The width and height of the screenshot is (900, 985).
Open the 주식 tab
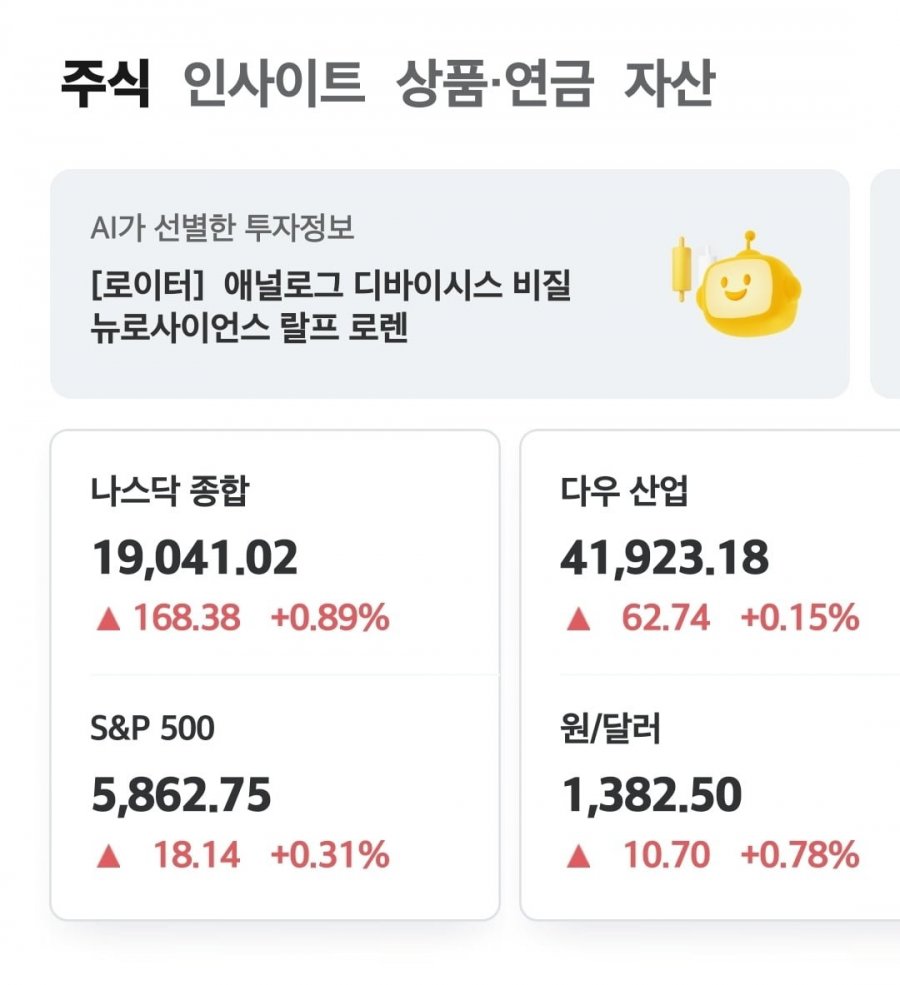[x=106, y=83]
